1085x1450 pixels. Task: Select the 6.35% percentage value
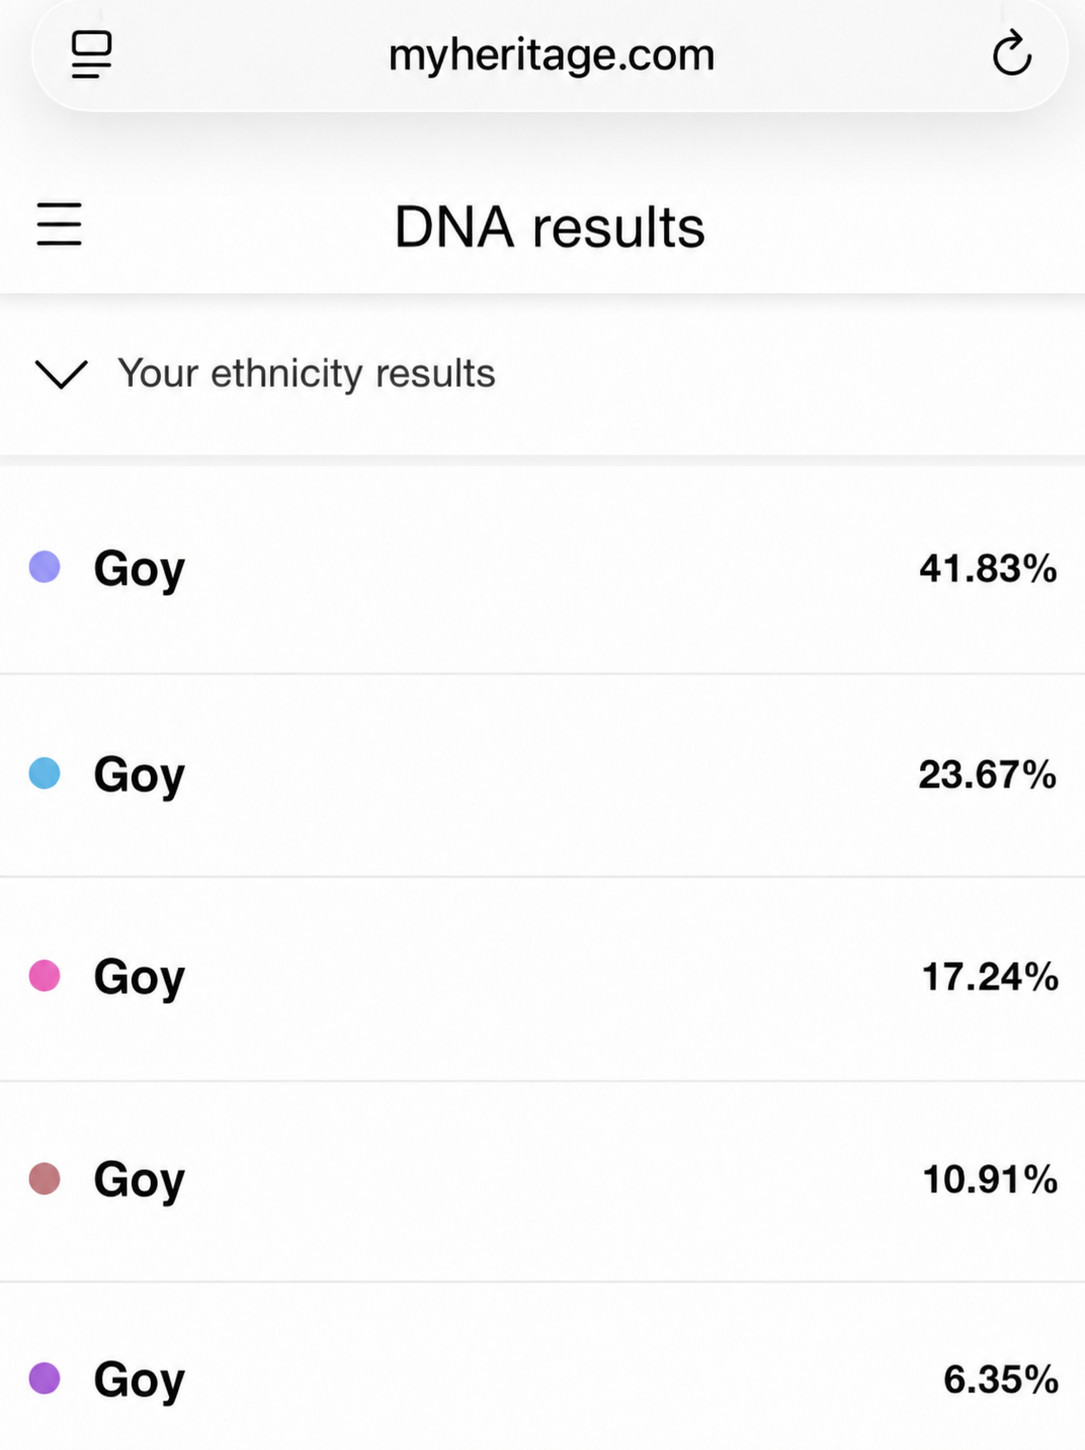click(x=1001, y=1379)
